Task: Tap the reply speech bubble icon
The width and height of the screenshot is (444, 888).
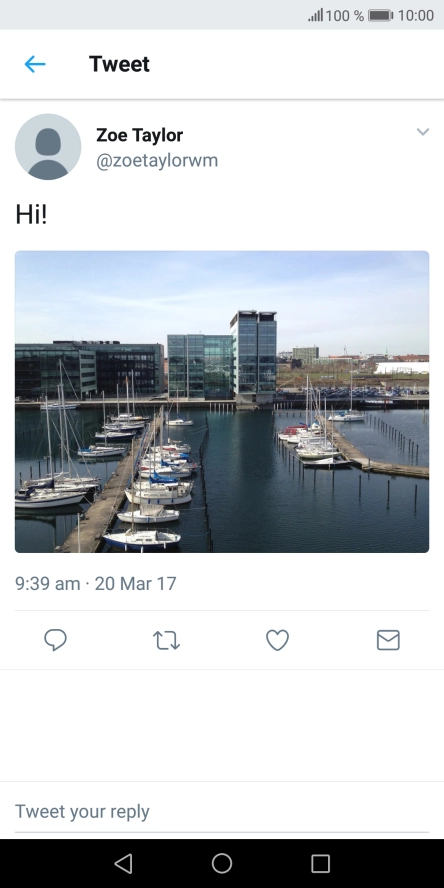Action: point(56,640)
